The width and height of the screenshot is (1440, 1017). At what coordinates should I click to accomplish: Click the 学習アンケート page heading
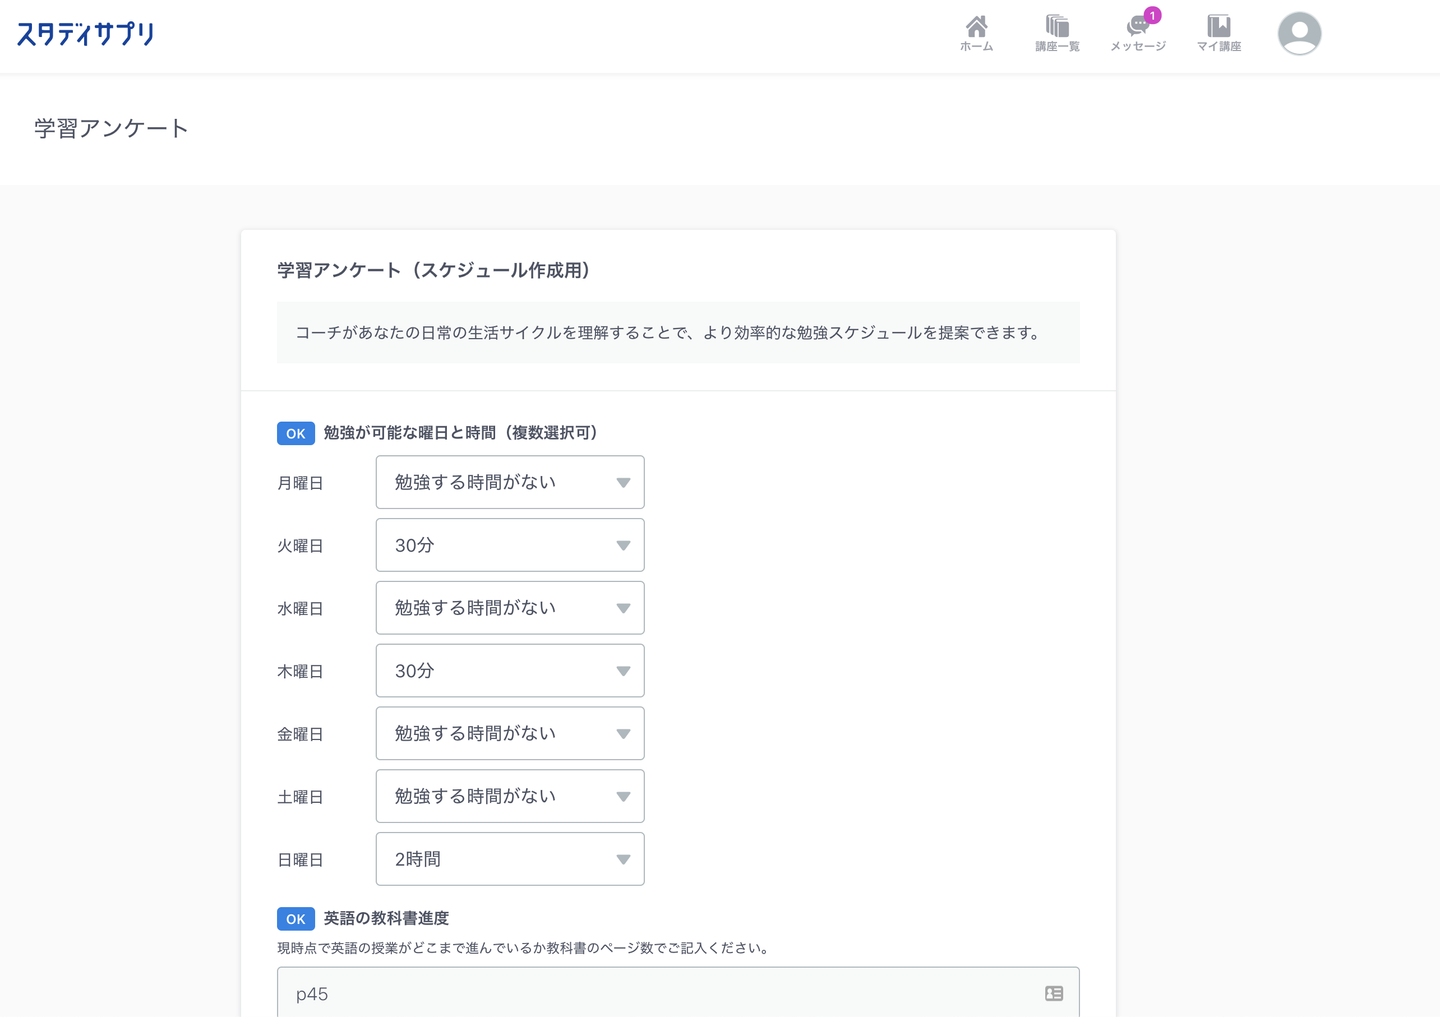click(x=111, y=128)
